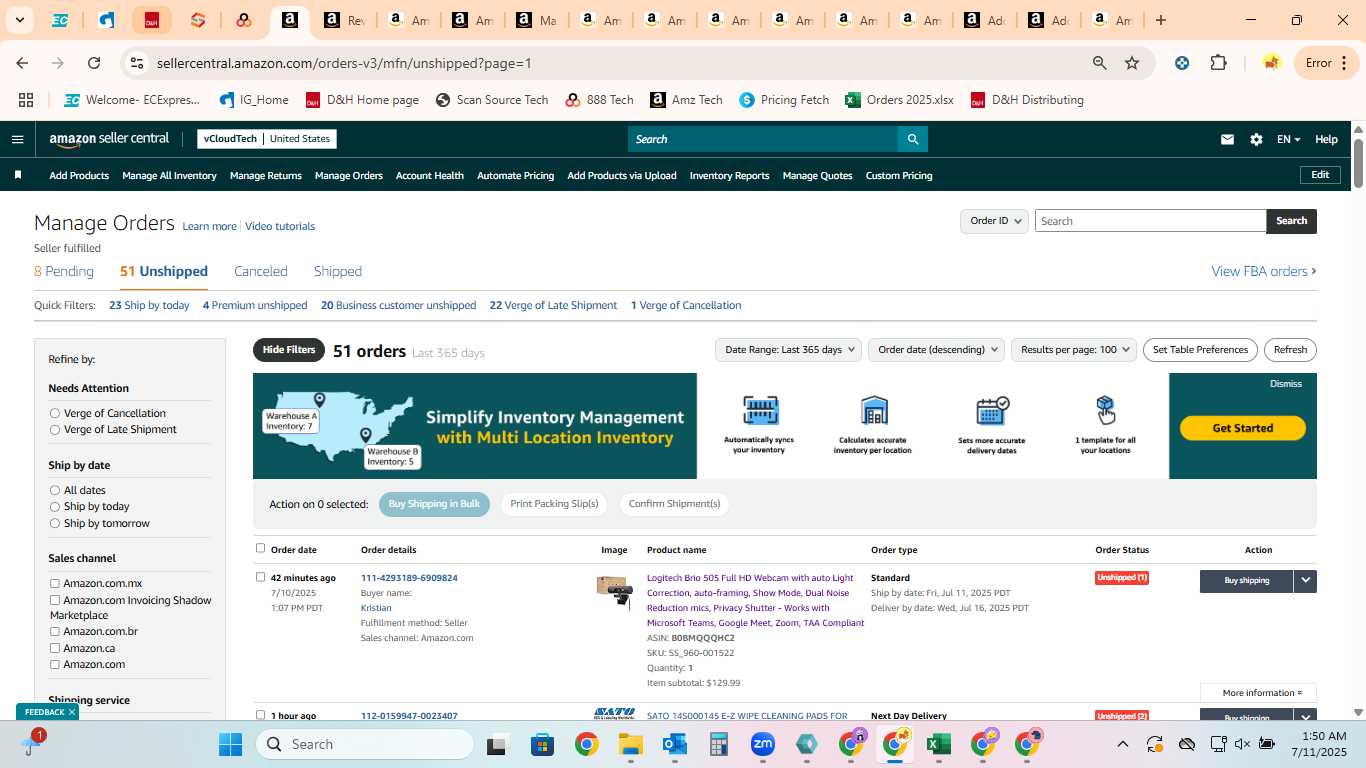The height and width of the screenshot is (768, 1366).
Task: Open order link 111-4293189-6909824
Action: 409,578
